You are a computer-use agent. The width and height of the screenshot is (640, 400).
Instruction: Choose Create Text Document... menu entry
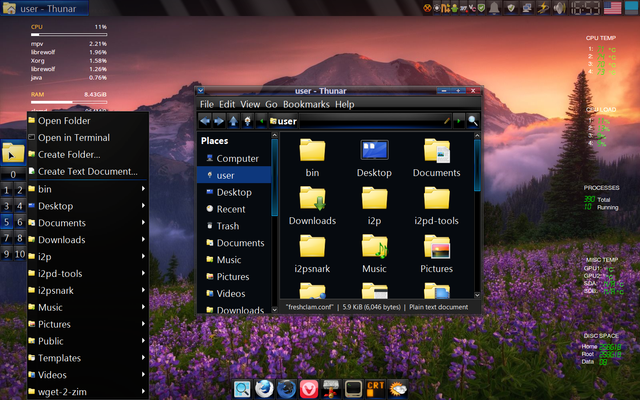(87, 171)
